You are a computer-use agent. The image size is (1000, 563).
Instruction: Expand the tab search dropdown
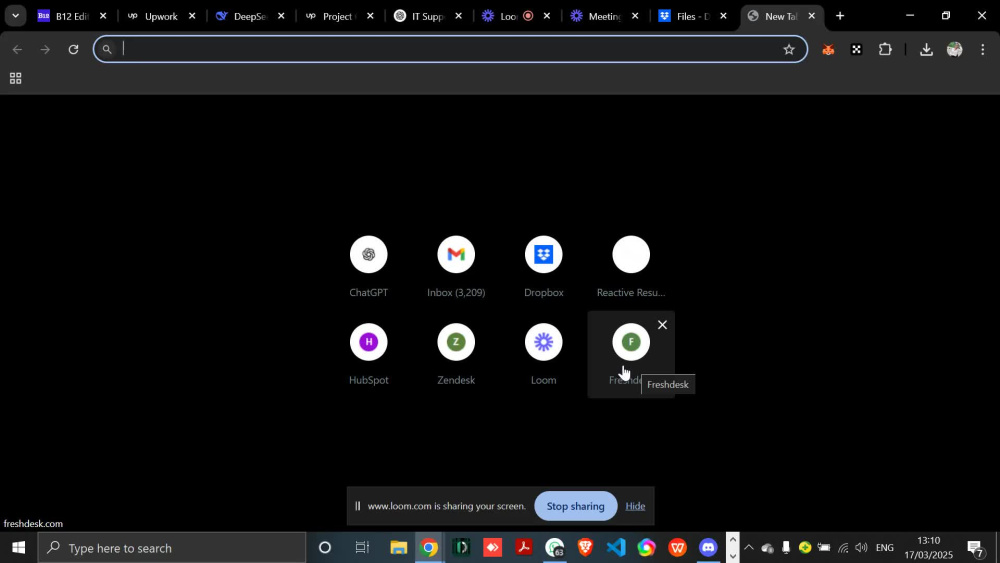(15, 16)
